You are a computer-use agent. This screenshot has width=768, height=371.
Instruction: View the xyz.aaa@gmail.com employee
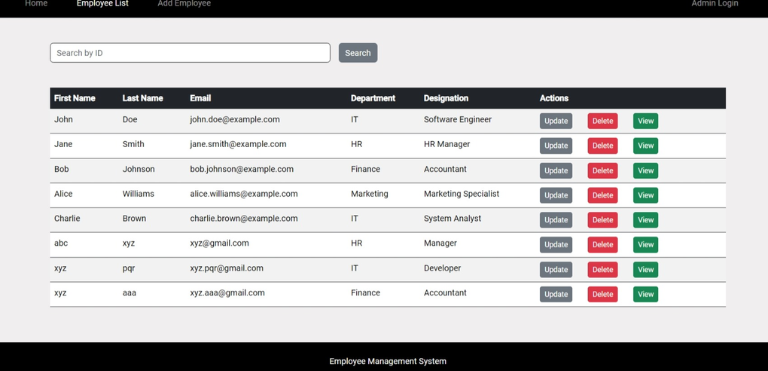[646, 294]
